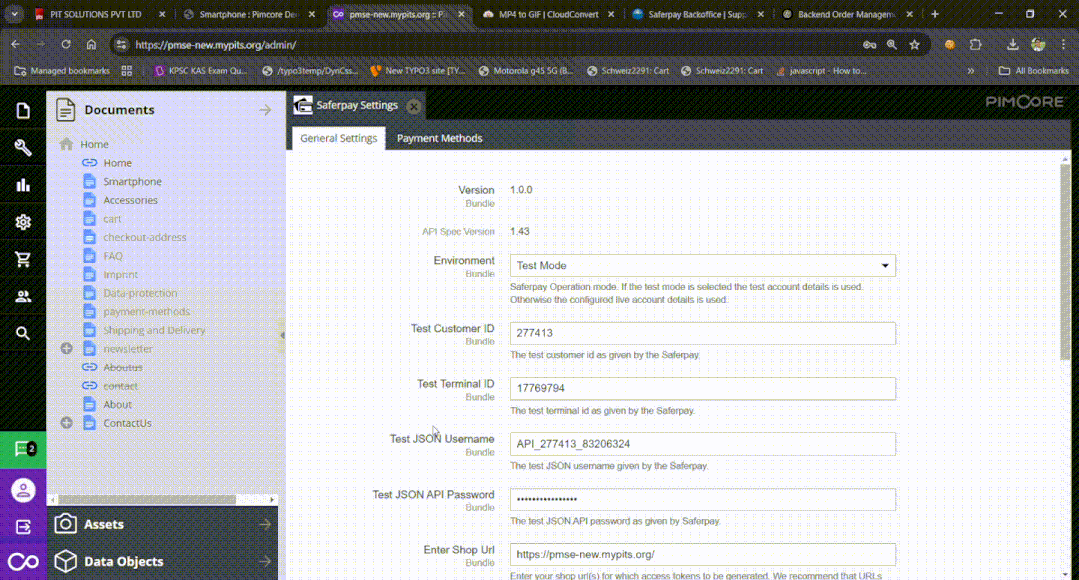Click the Test Terminal ID field
This screenshot has width=1079, height=580.
(x=703, y=388)
